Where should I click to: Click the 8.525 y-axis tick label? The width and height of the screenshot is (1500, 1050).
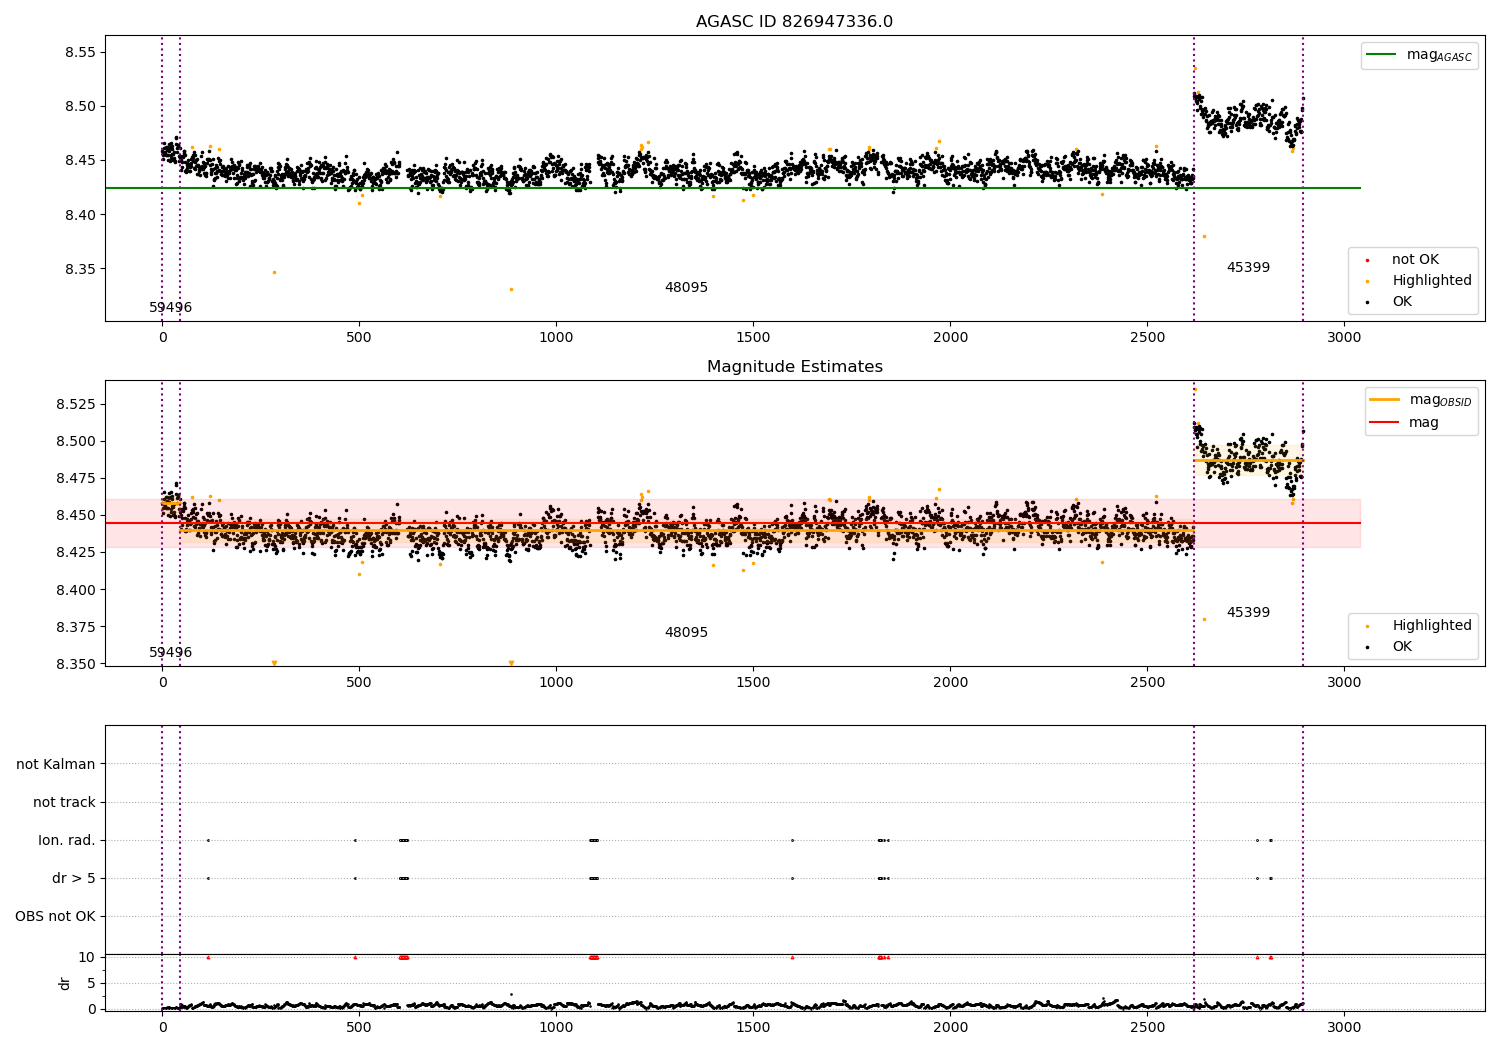[76, 404]
